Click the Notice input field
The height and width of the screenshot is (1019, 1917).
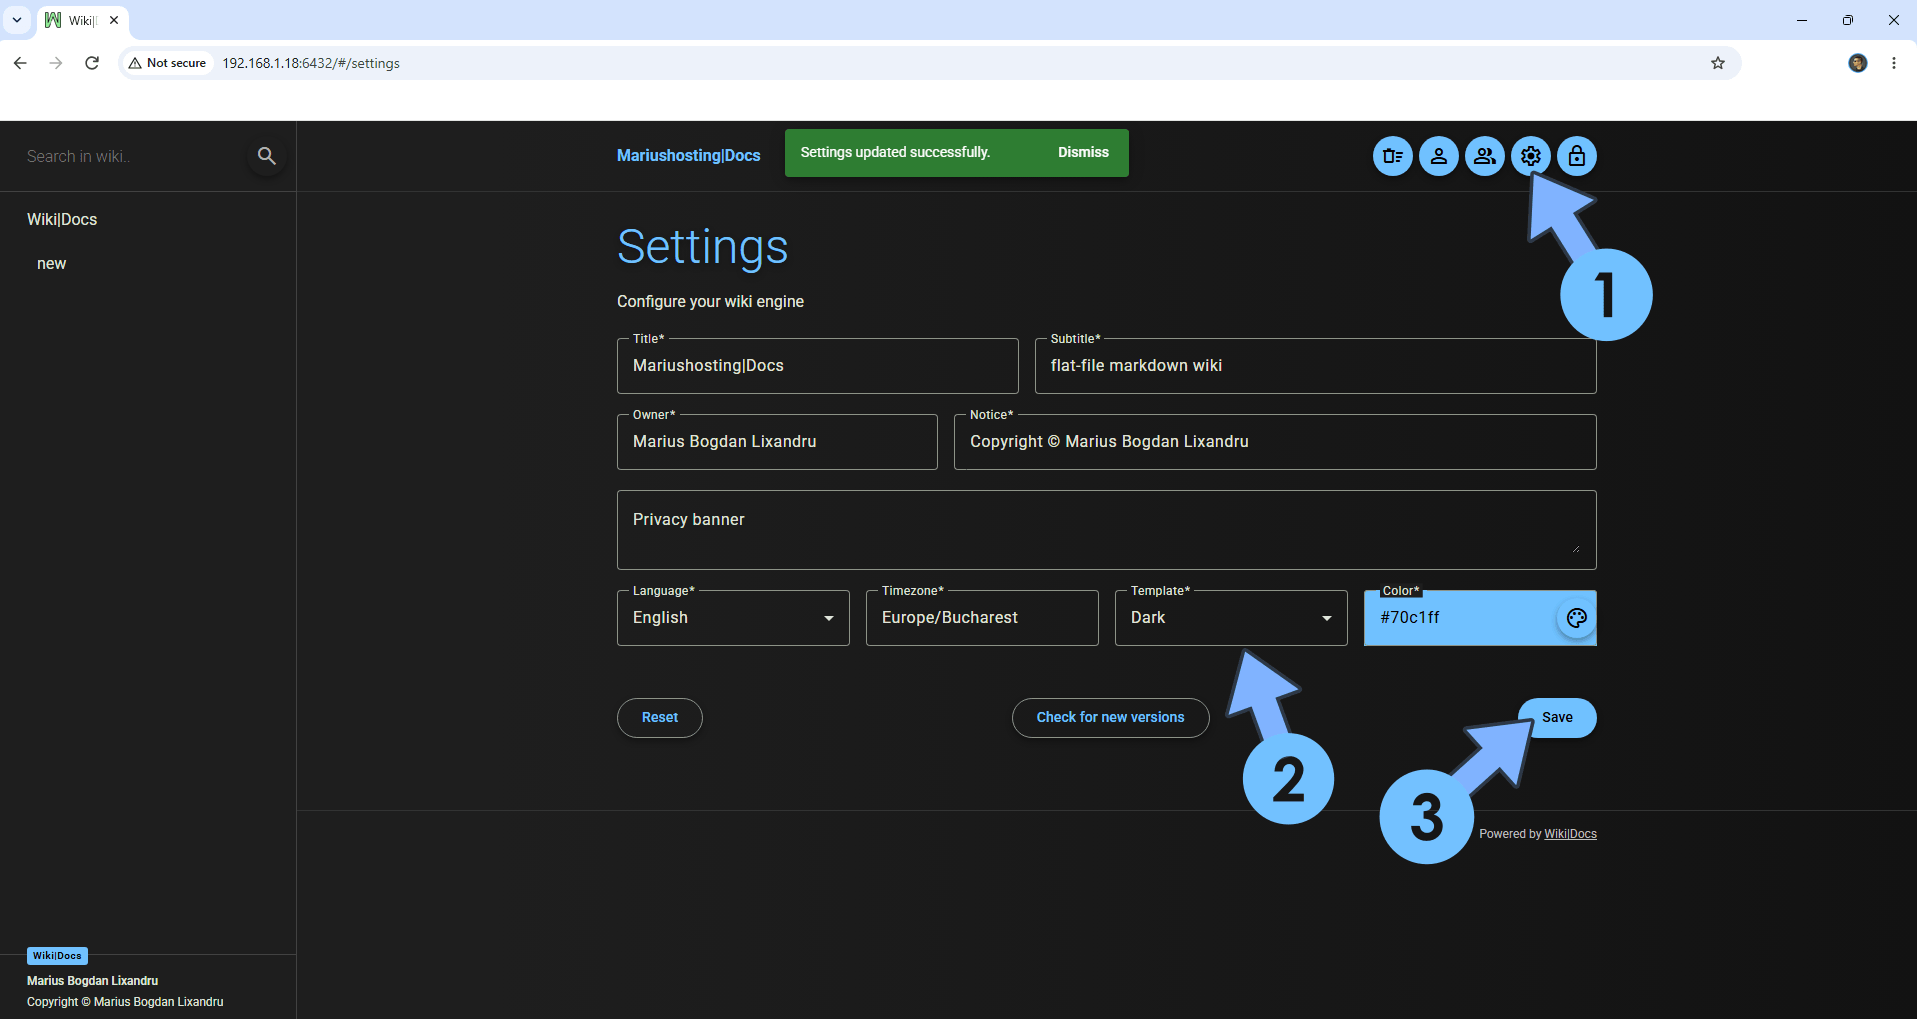click(1275, 442)
